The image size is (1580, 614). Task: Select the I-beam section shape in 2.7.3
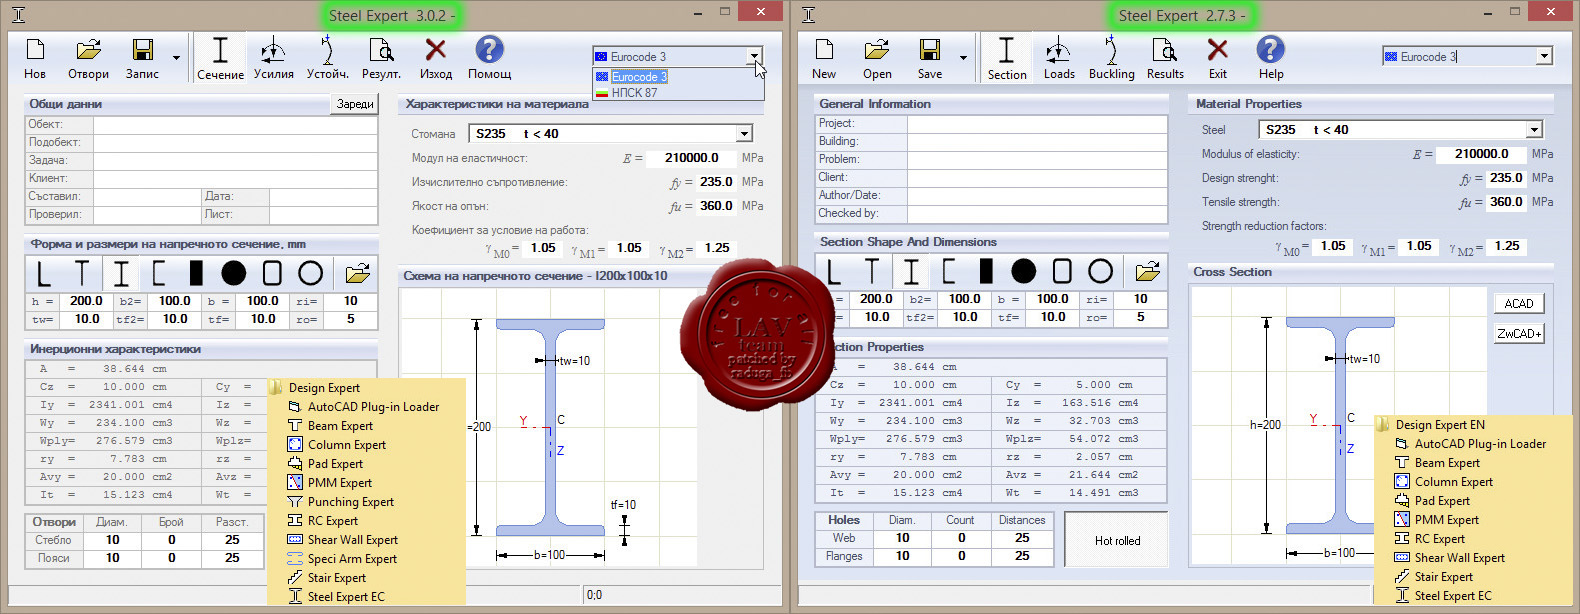tap(911, 272)
